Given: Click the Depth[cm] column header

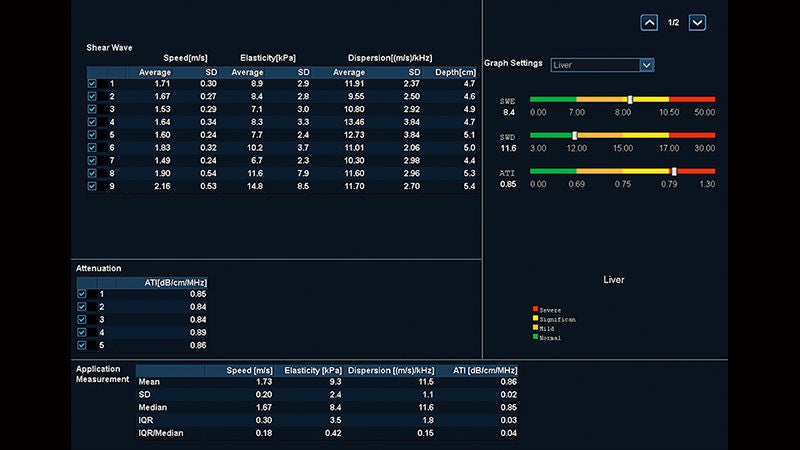Looking at the screenshot, I should coord(453,72).
